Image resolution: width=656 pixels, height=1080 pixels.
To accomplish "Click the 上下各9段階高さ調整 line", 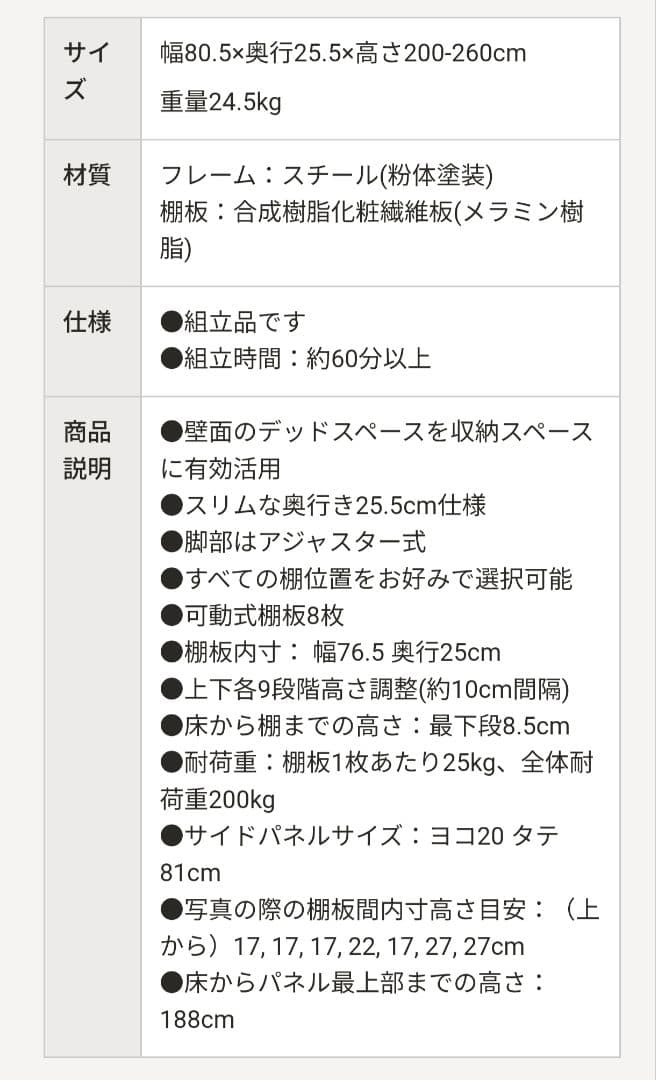I will (x=365, y=689).
